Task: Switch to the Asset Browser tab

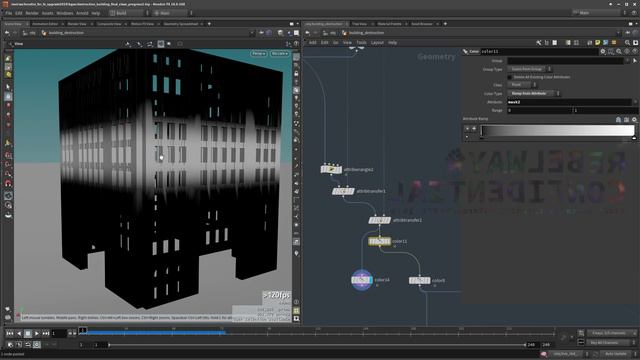Action: click(422, 24)
